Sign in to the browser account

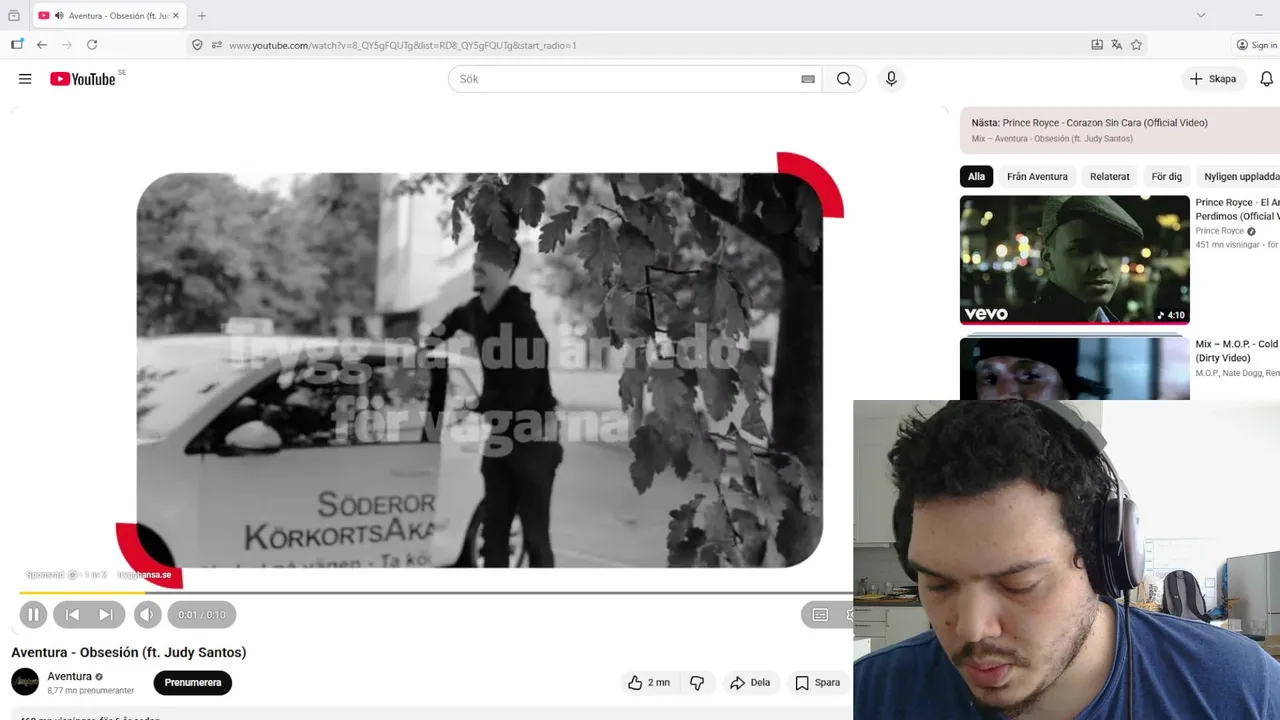[x=1257, y=45]
